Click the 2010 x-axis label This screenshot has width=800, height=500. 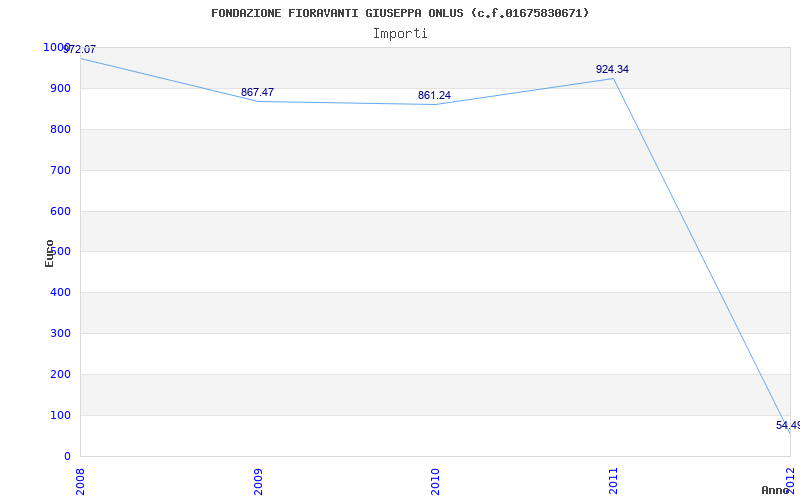click(x=435, y=481)
